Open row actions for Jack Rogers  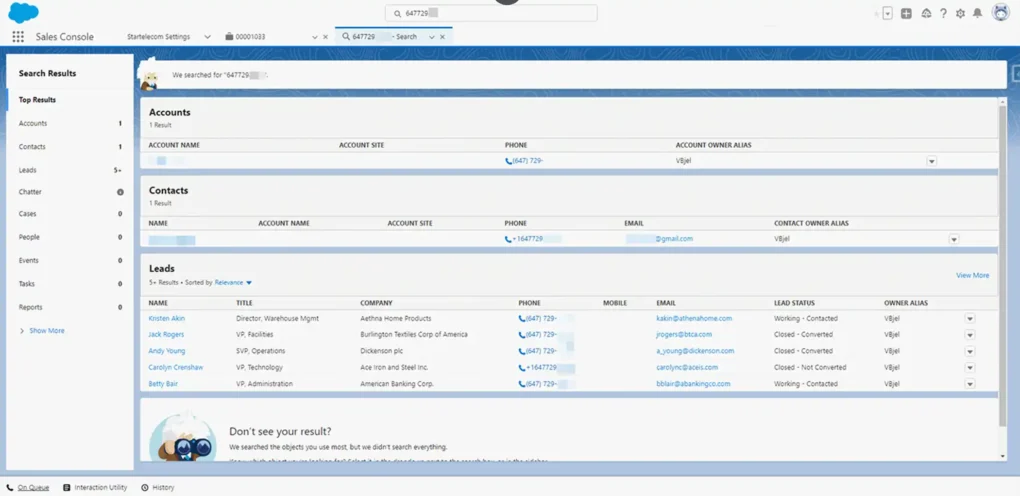tap(970, 335)
